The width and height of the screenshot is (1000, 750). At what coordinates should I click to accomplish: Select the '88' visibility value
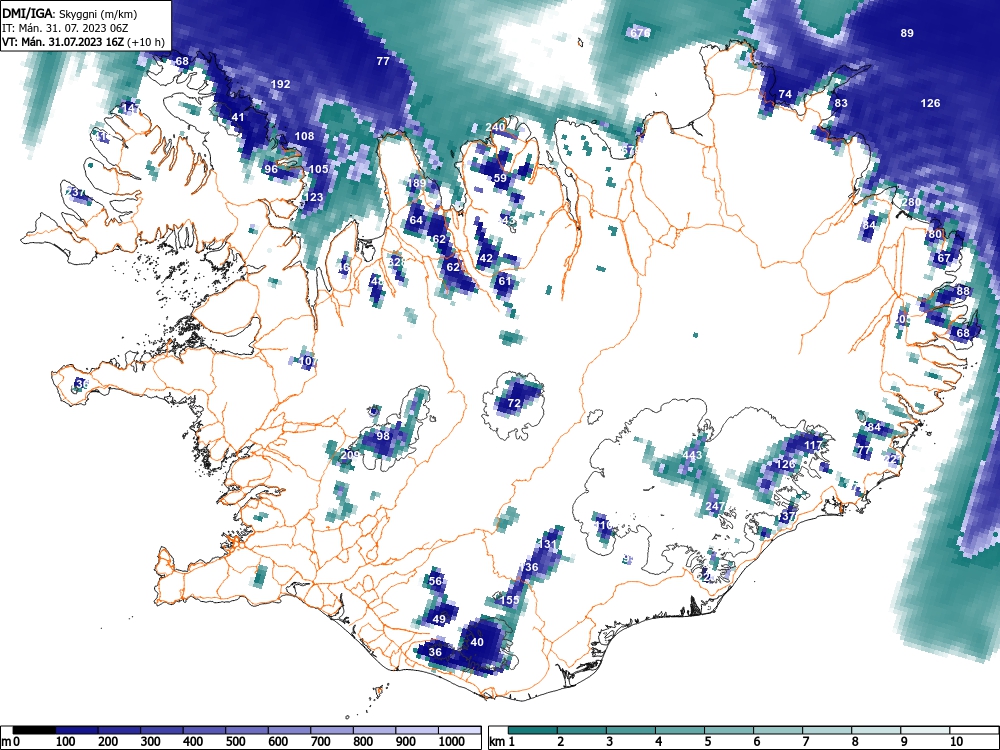pos(963,291)
